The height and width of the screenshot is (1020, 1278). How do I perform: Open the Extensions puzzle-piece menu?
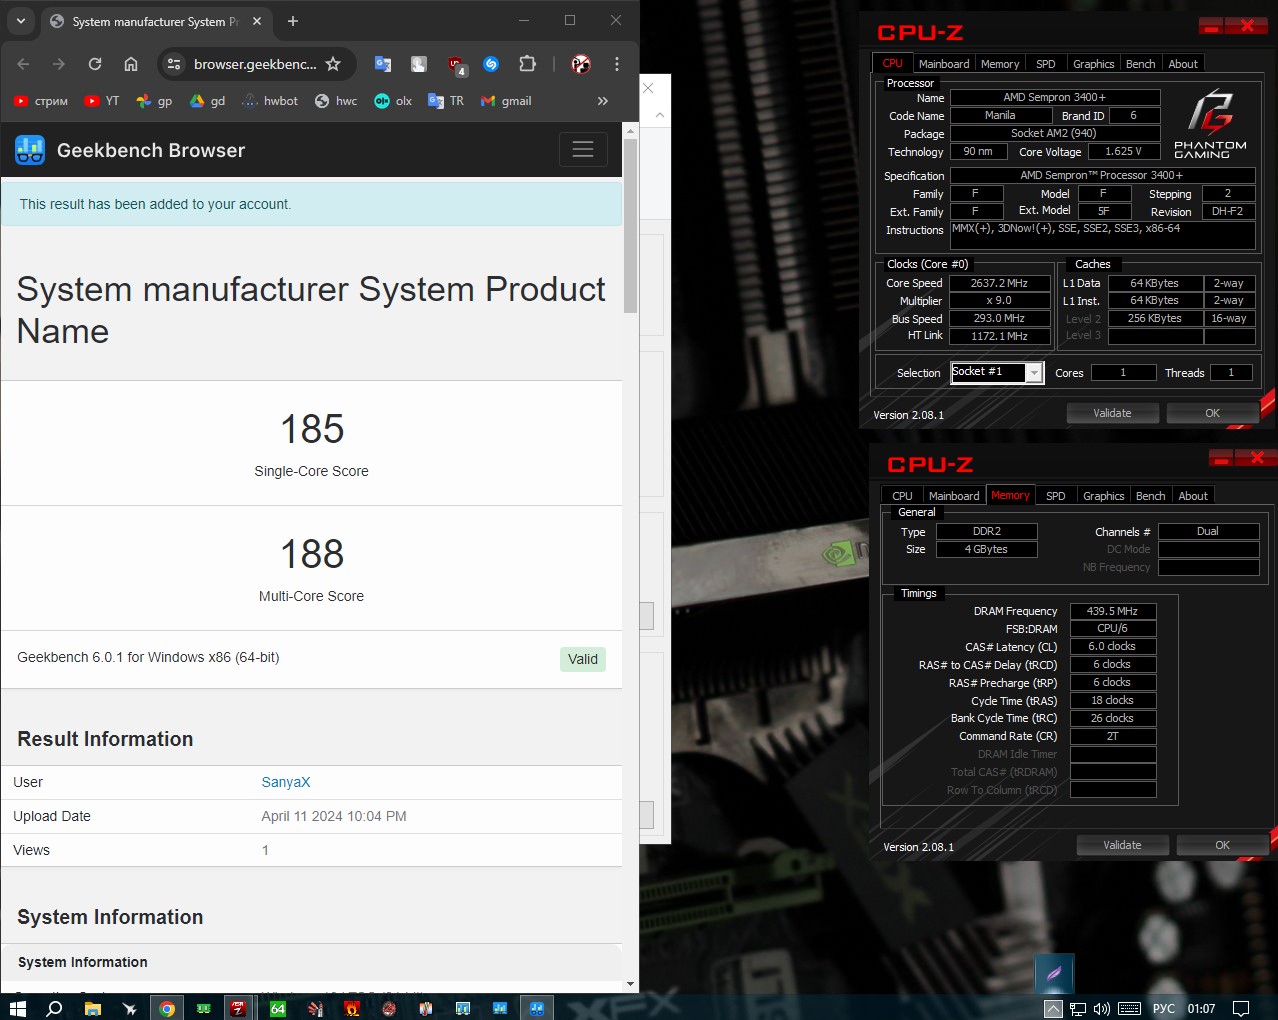[x=527, y=64]
